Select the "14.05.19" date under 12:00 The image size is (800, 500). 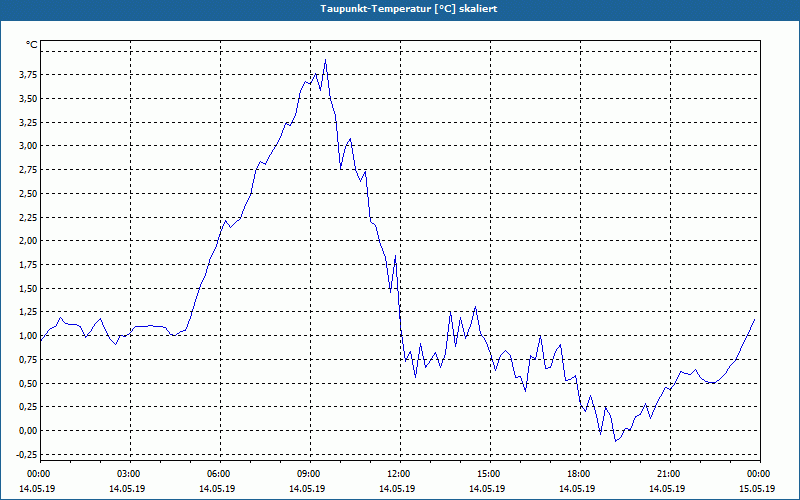(397, 488)
